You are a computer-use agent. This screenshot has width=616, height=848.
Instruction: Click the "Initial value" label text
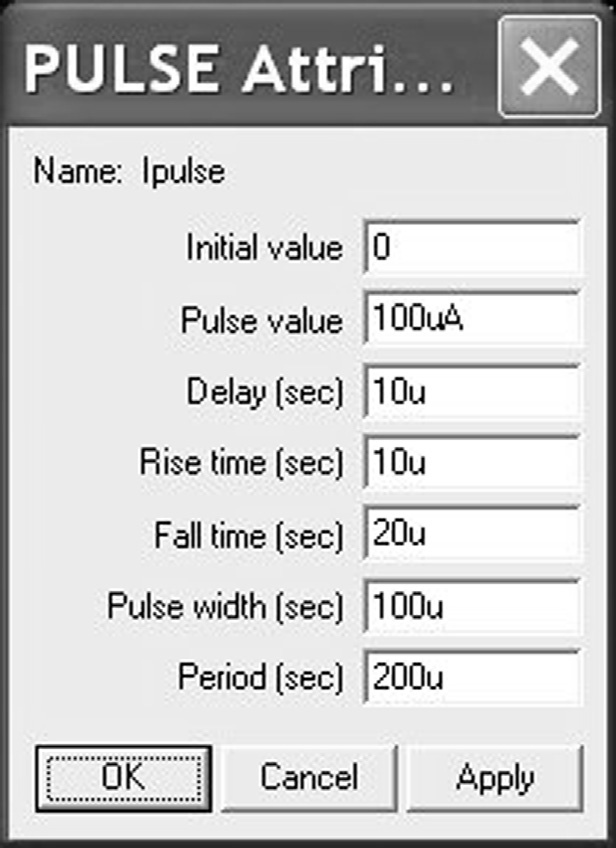(x=264, y=248)
